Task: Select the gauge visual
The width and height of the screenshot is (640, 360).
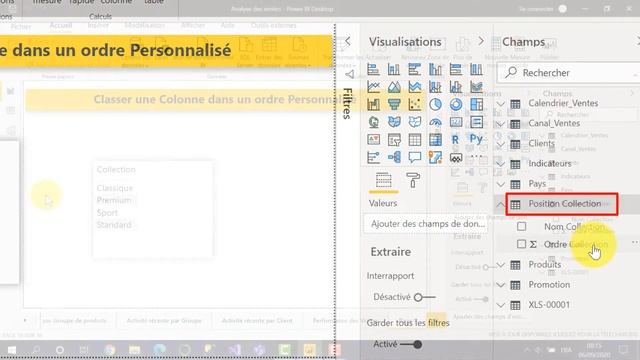Action: pos(435,122)
